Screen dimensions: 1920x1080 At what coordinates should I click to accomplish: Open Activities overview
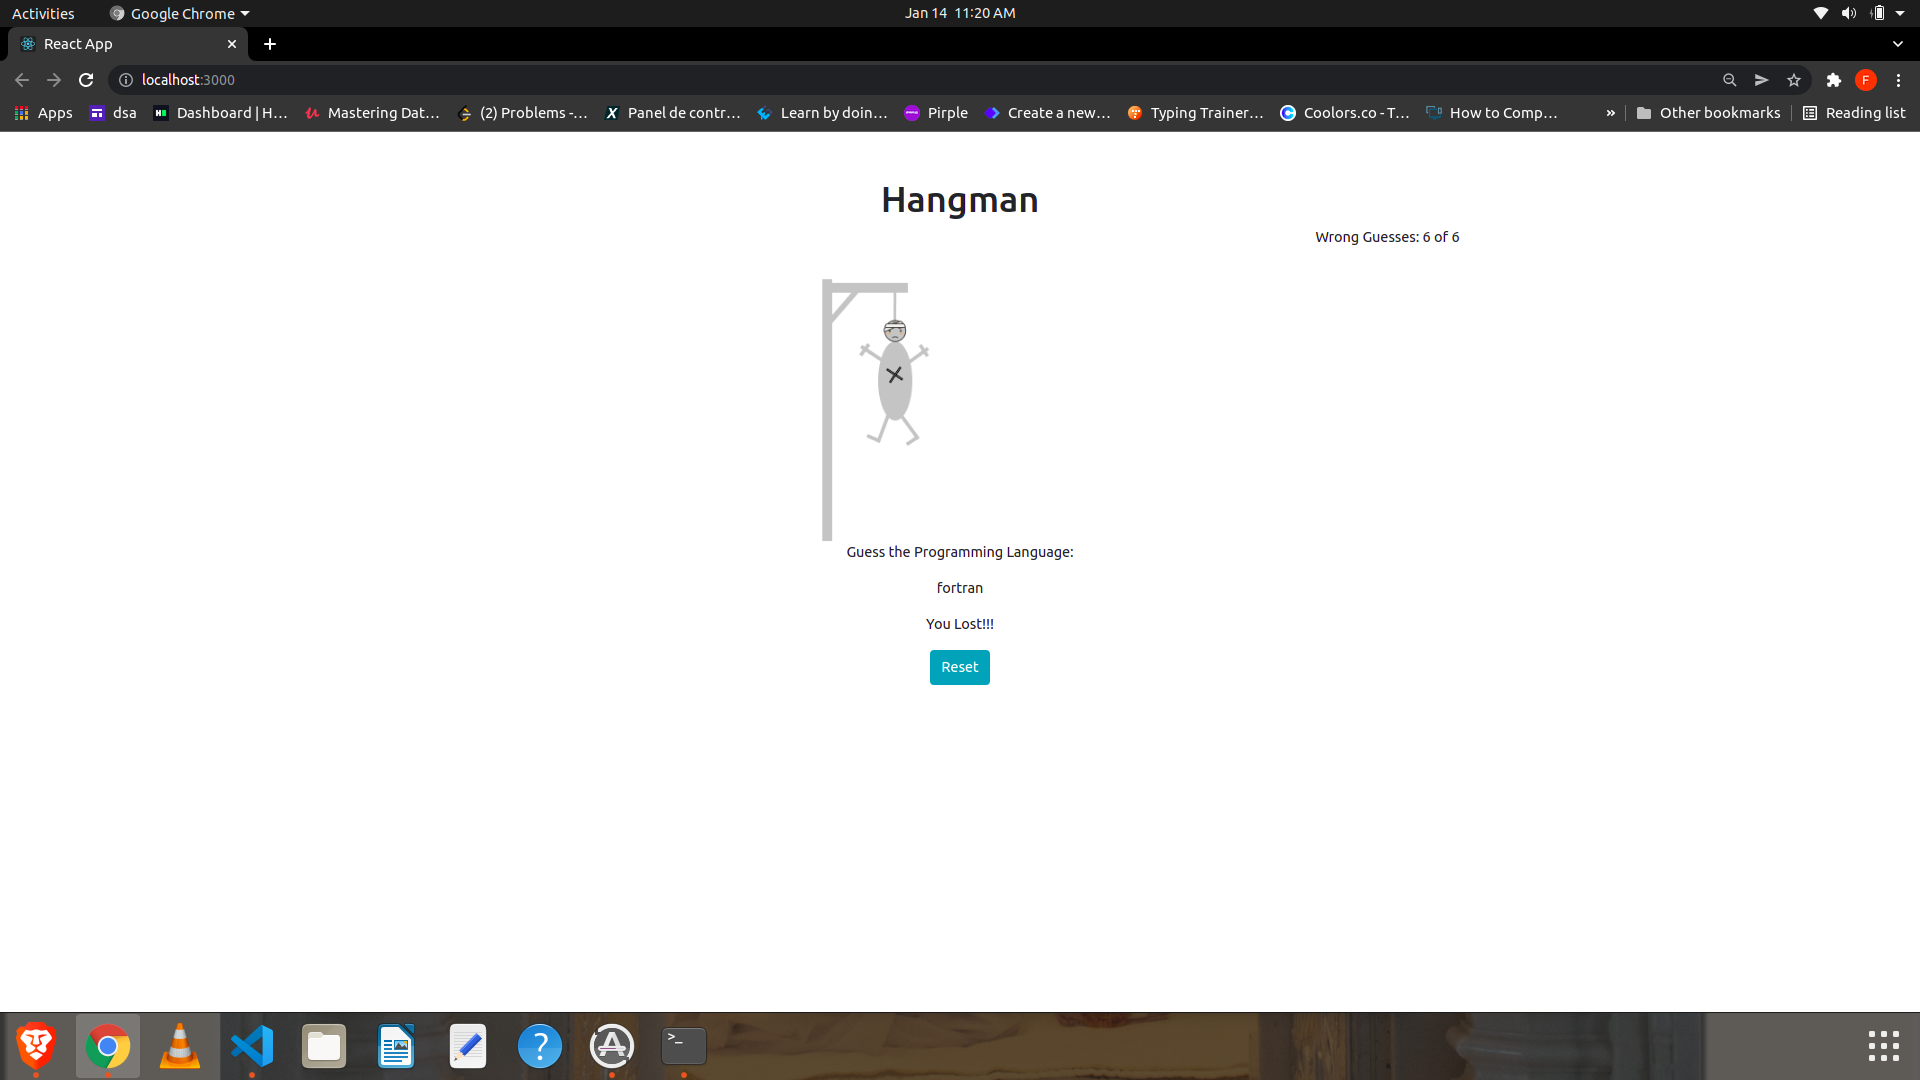[43, 13]
